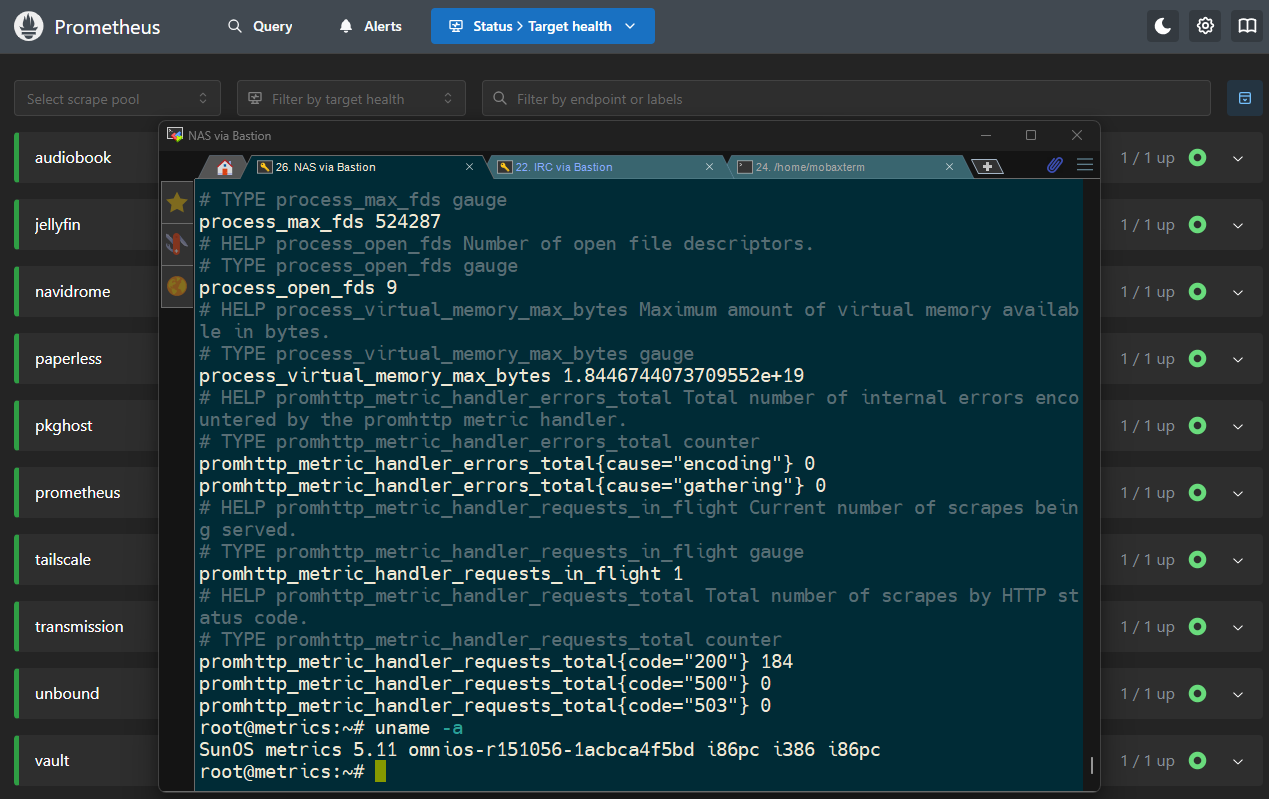The image size is (1269, 799).
Task: Open the Macros sidebar tab with round icon
Action: [177, 286]
